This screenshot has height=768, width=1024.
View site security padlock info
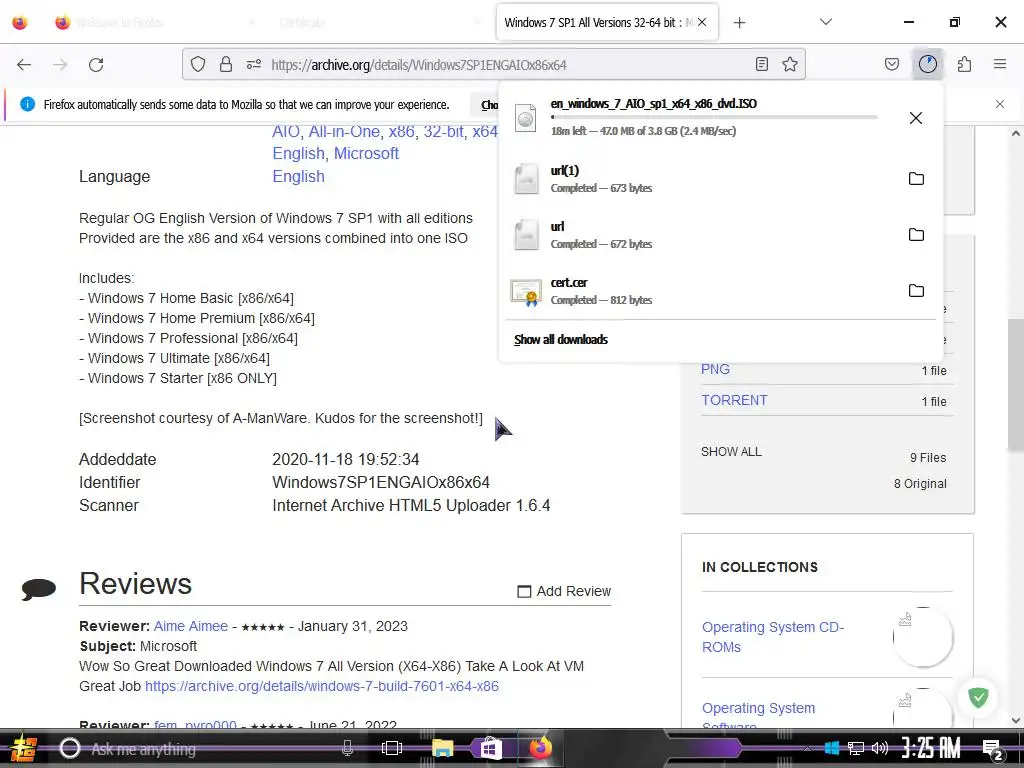(226, 64)
